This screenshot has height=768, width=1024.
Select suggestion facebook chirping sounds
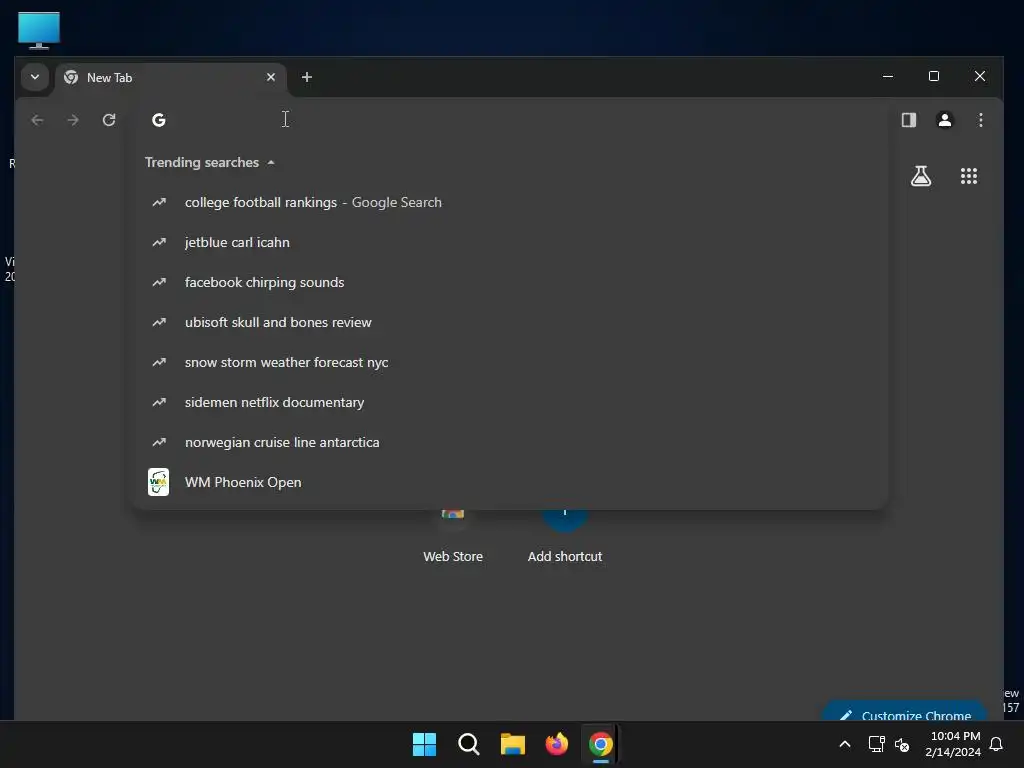[510, 282]
